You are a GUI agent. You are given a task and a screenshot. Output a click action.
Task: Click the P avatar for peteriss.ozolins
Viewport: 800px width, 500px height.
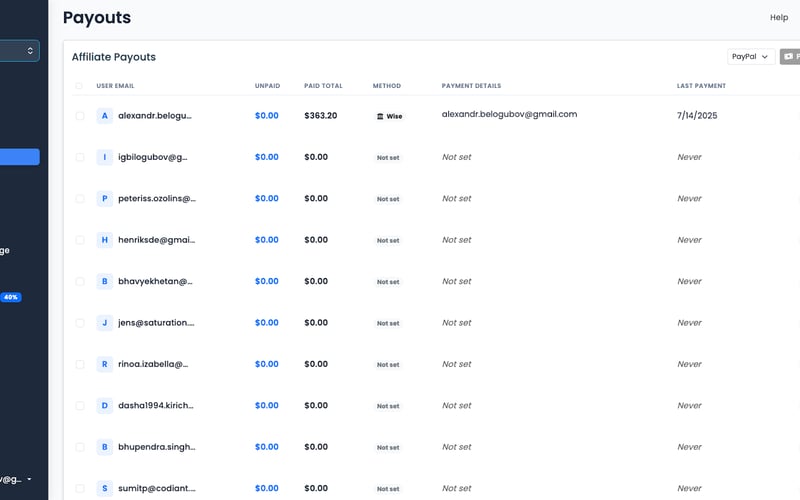105,198
